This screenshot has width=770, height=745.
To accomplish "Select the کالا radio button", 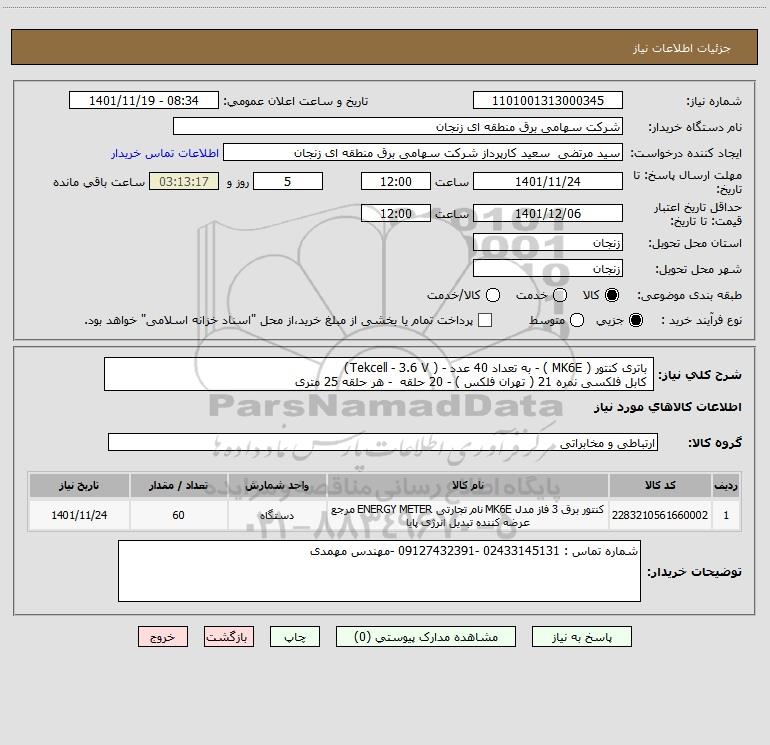I will pyautogui.click(x=612, y=295).
